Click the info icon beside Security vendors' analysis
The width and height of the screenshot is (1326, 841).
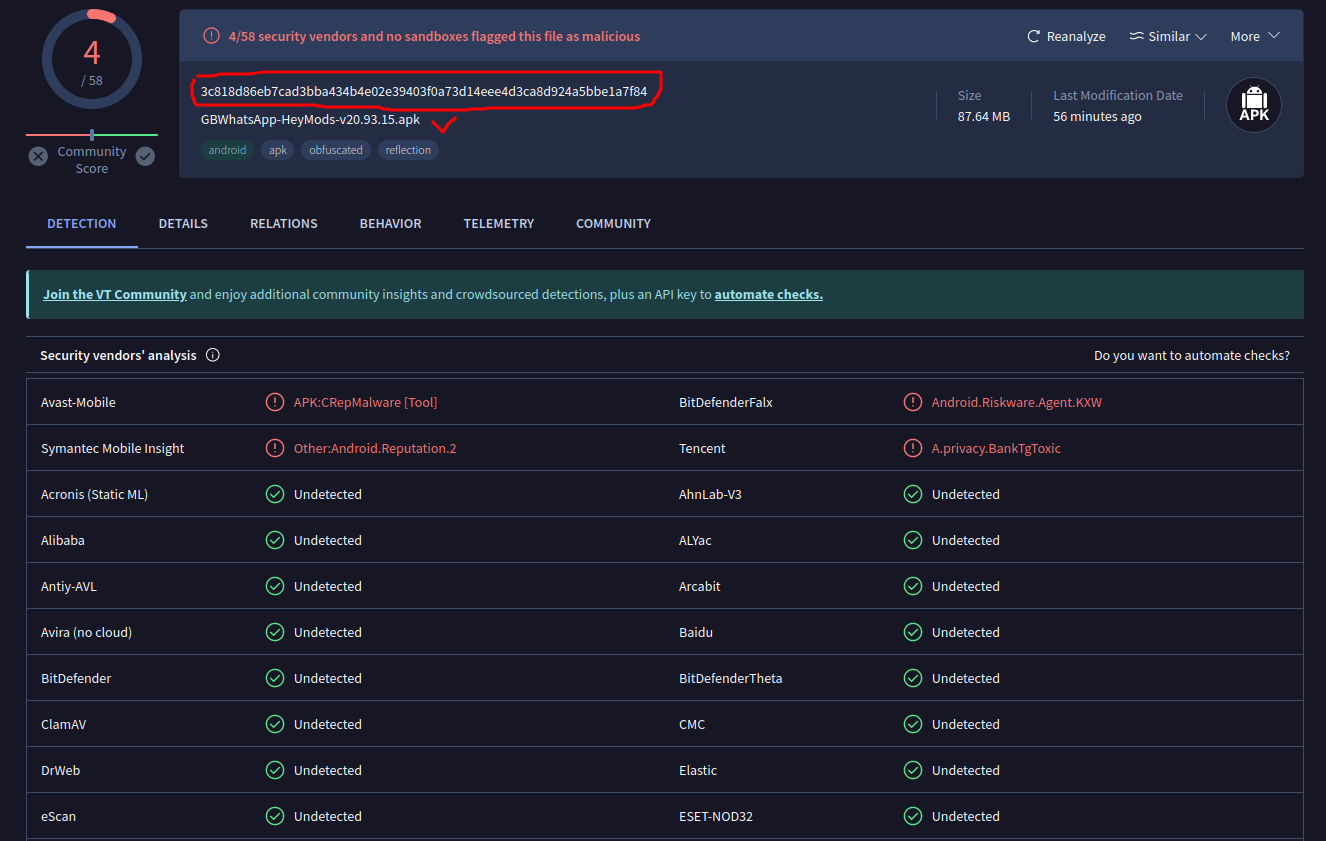pos(213,355)
